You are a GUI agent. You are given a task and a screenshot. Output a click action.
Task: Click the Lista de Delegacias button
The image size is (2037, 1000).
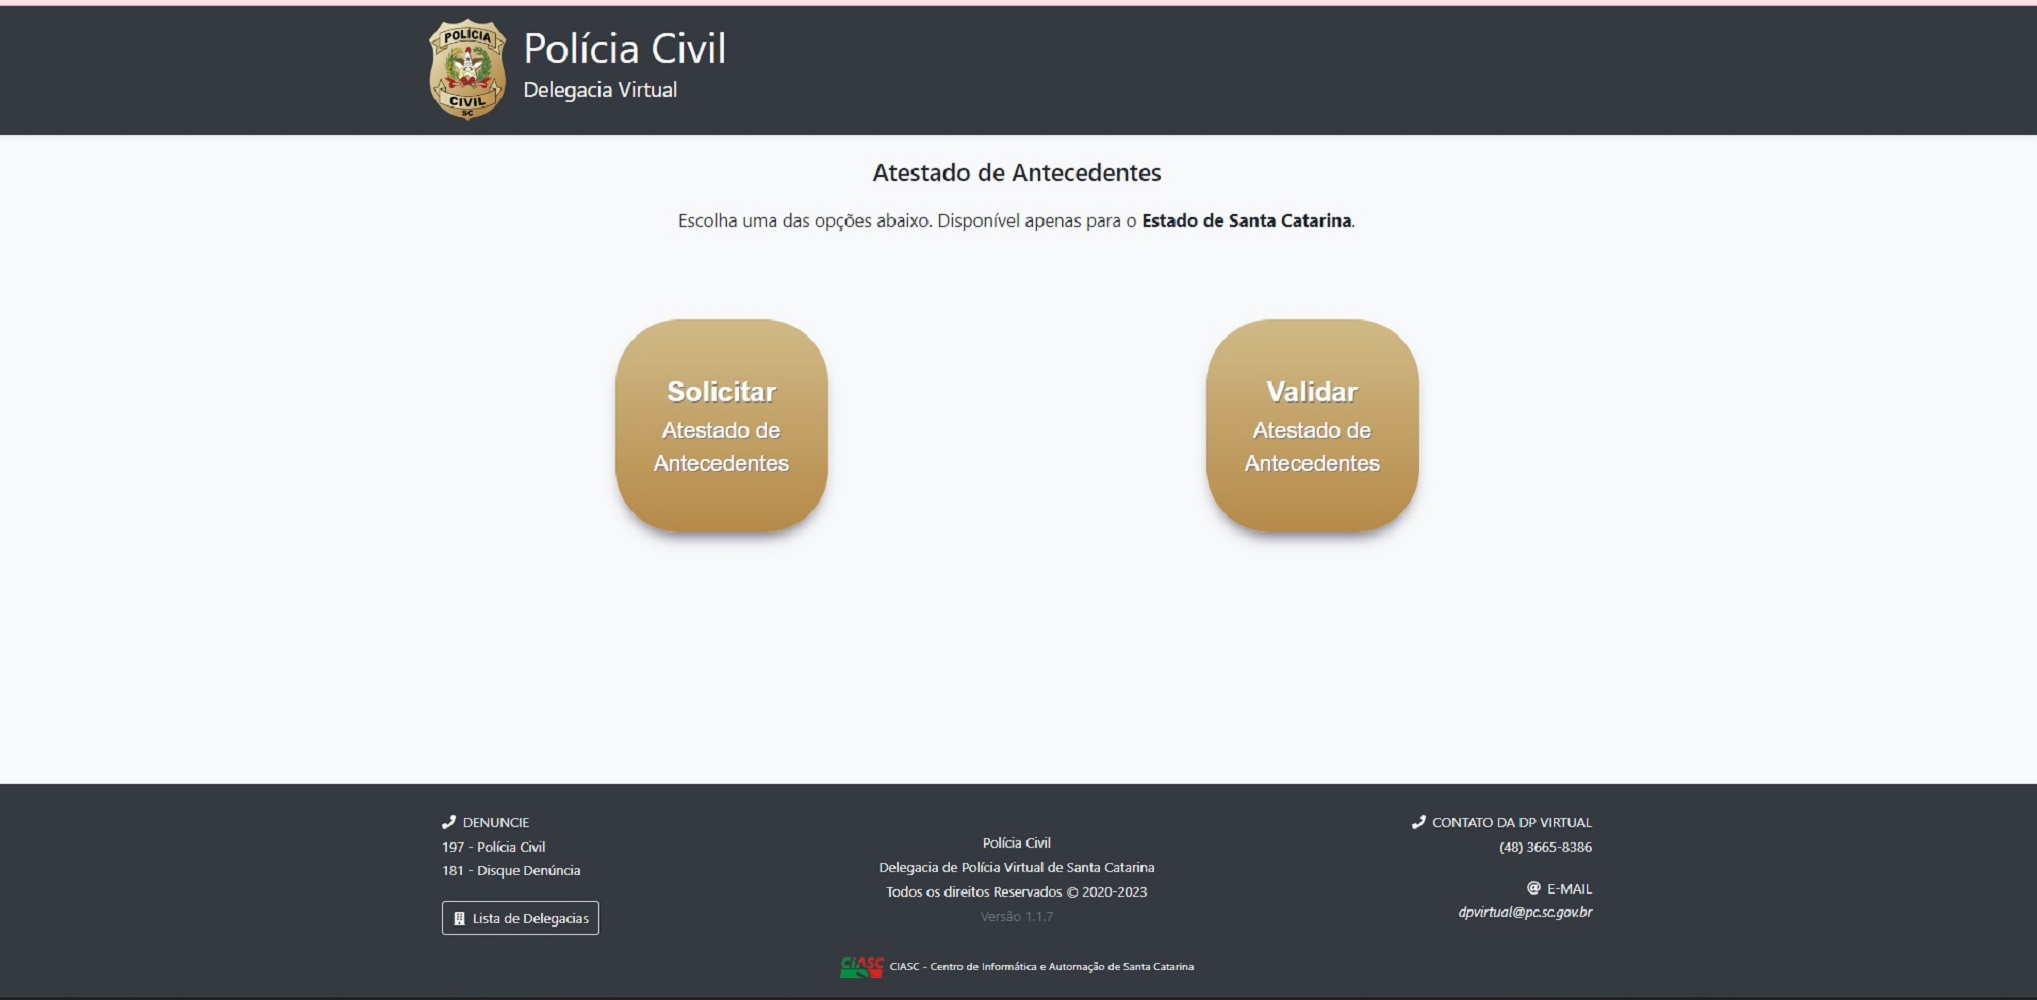pyautogui.click(x=520, y=918)
